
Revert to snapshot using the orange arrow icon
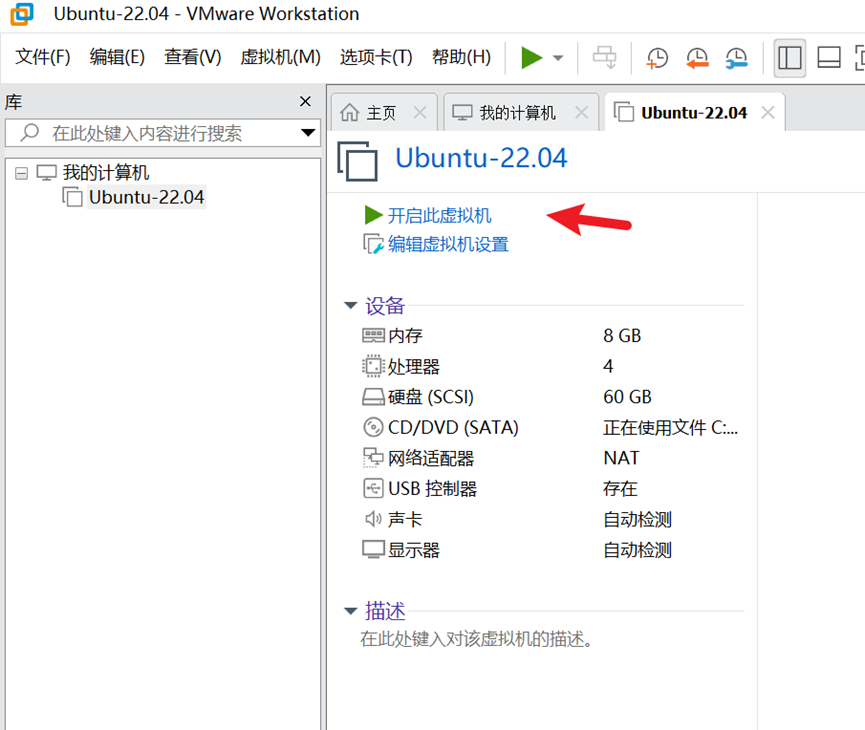(x=697, y=57)
